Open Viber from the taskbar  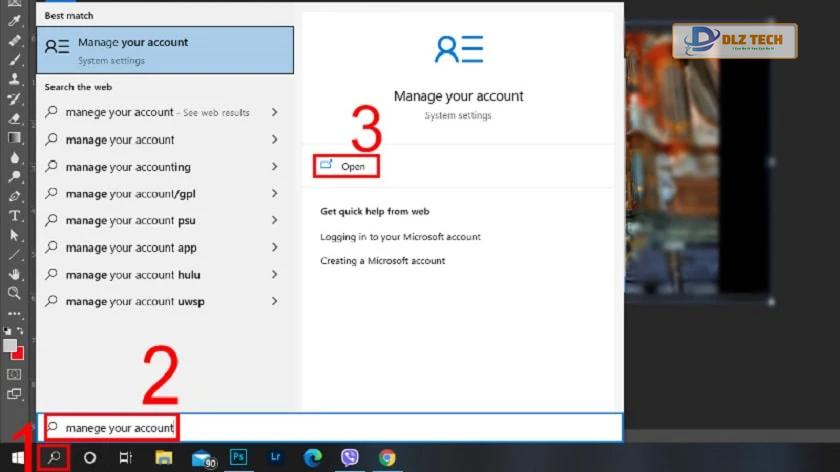(x=349, y=458)
